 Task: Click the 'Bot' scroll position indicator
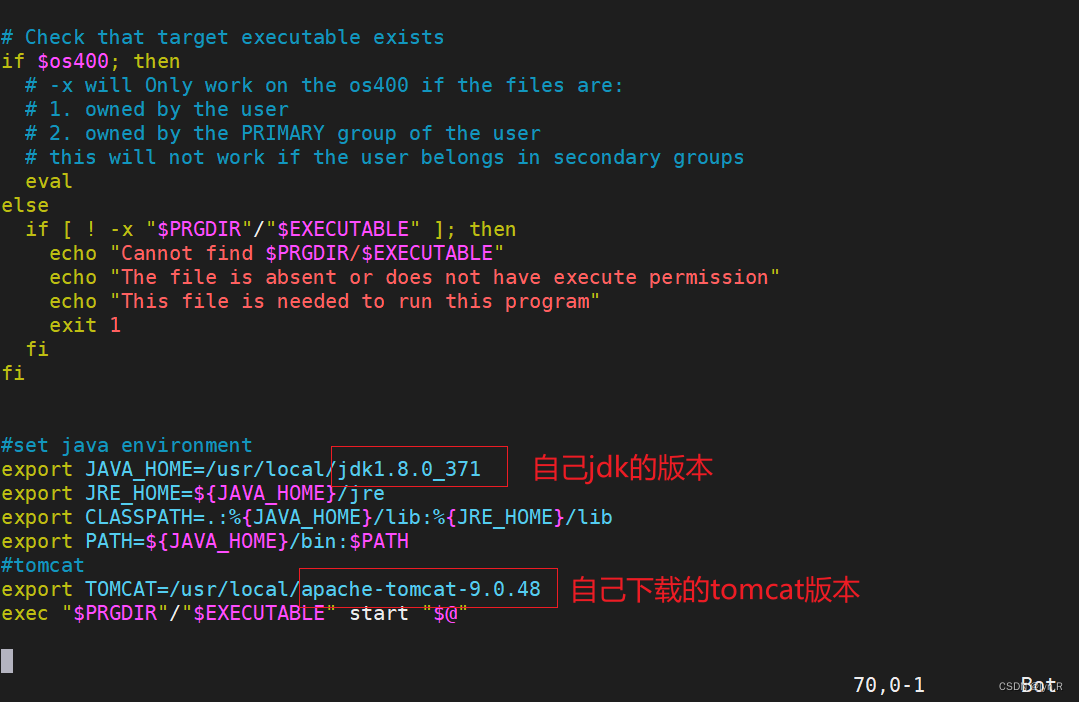tap(1038, 685)
